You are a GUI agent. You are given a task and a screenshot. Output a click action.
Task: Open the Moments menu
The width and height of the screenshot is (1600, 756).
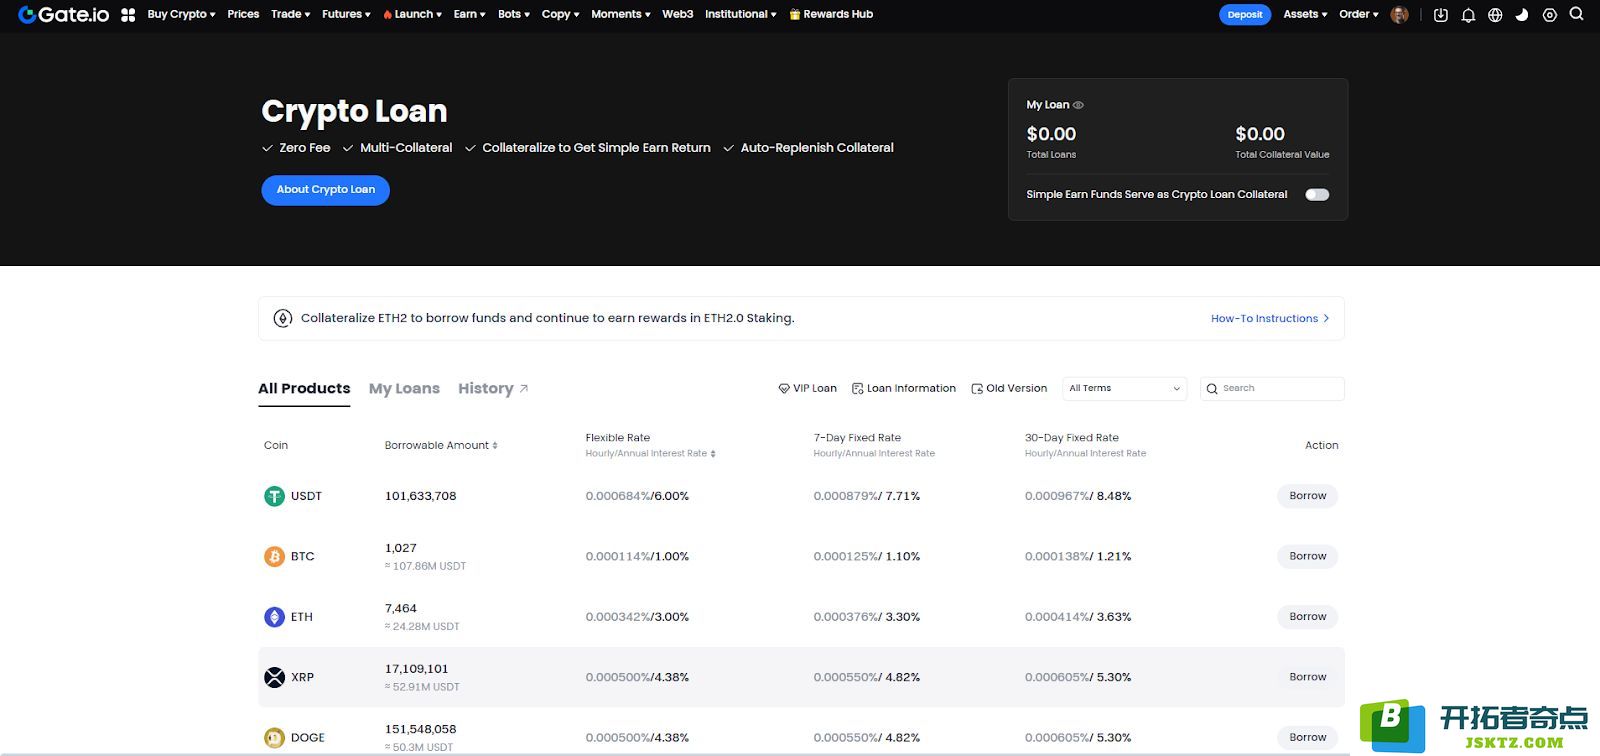621,14
